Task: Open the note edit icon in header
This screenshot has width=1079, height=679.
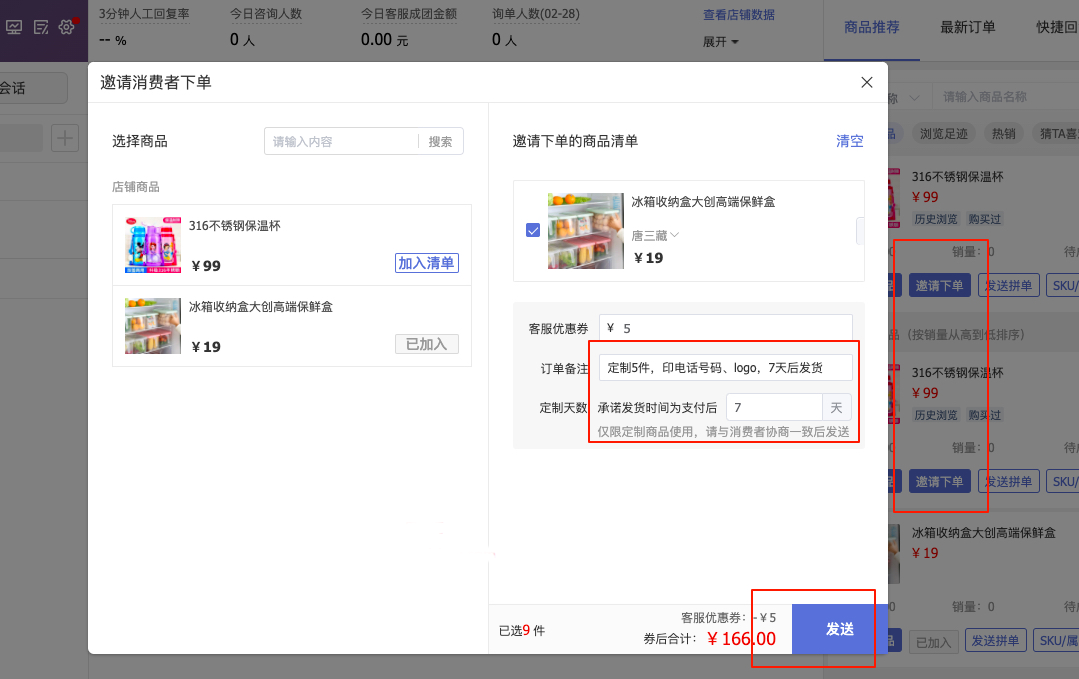Action: click(x=41, y=27)
